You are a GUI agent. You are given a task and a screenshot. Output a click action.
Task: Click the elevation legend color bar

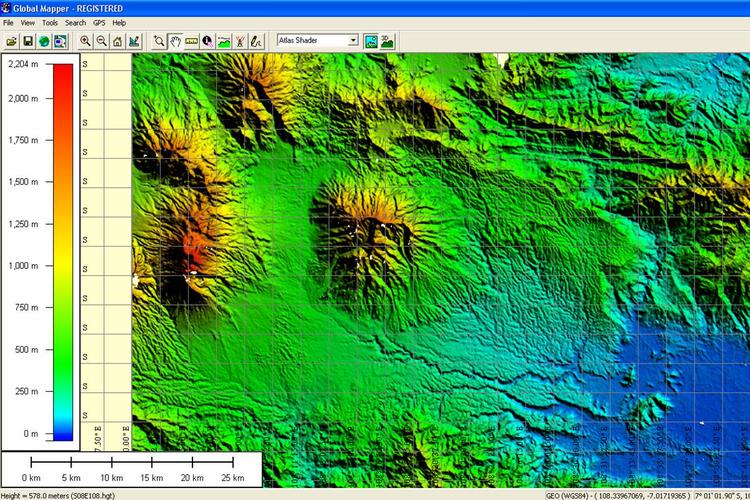[62, 250]
